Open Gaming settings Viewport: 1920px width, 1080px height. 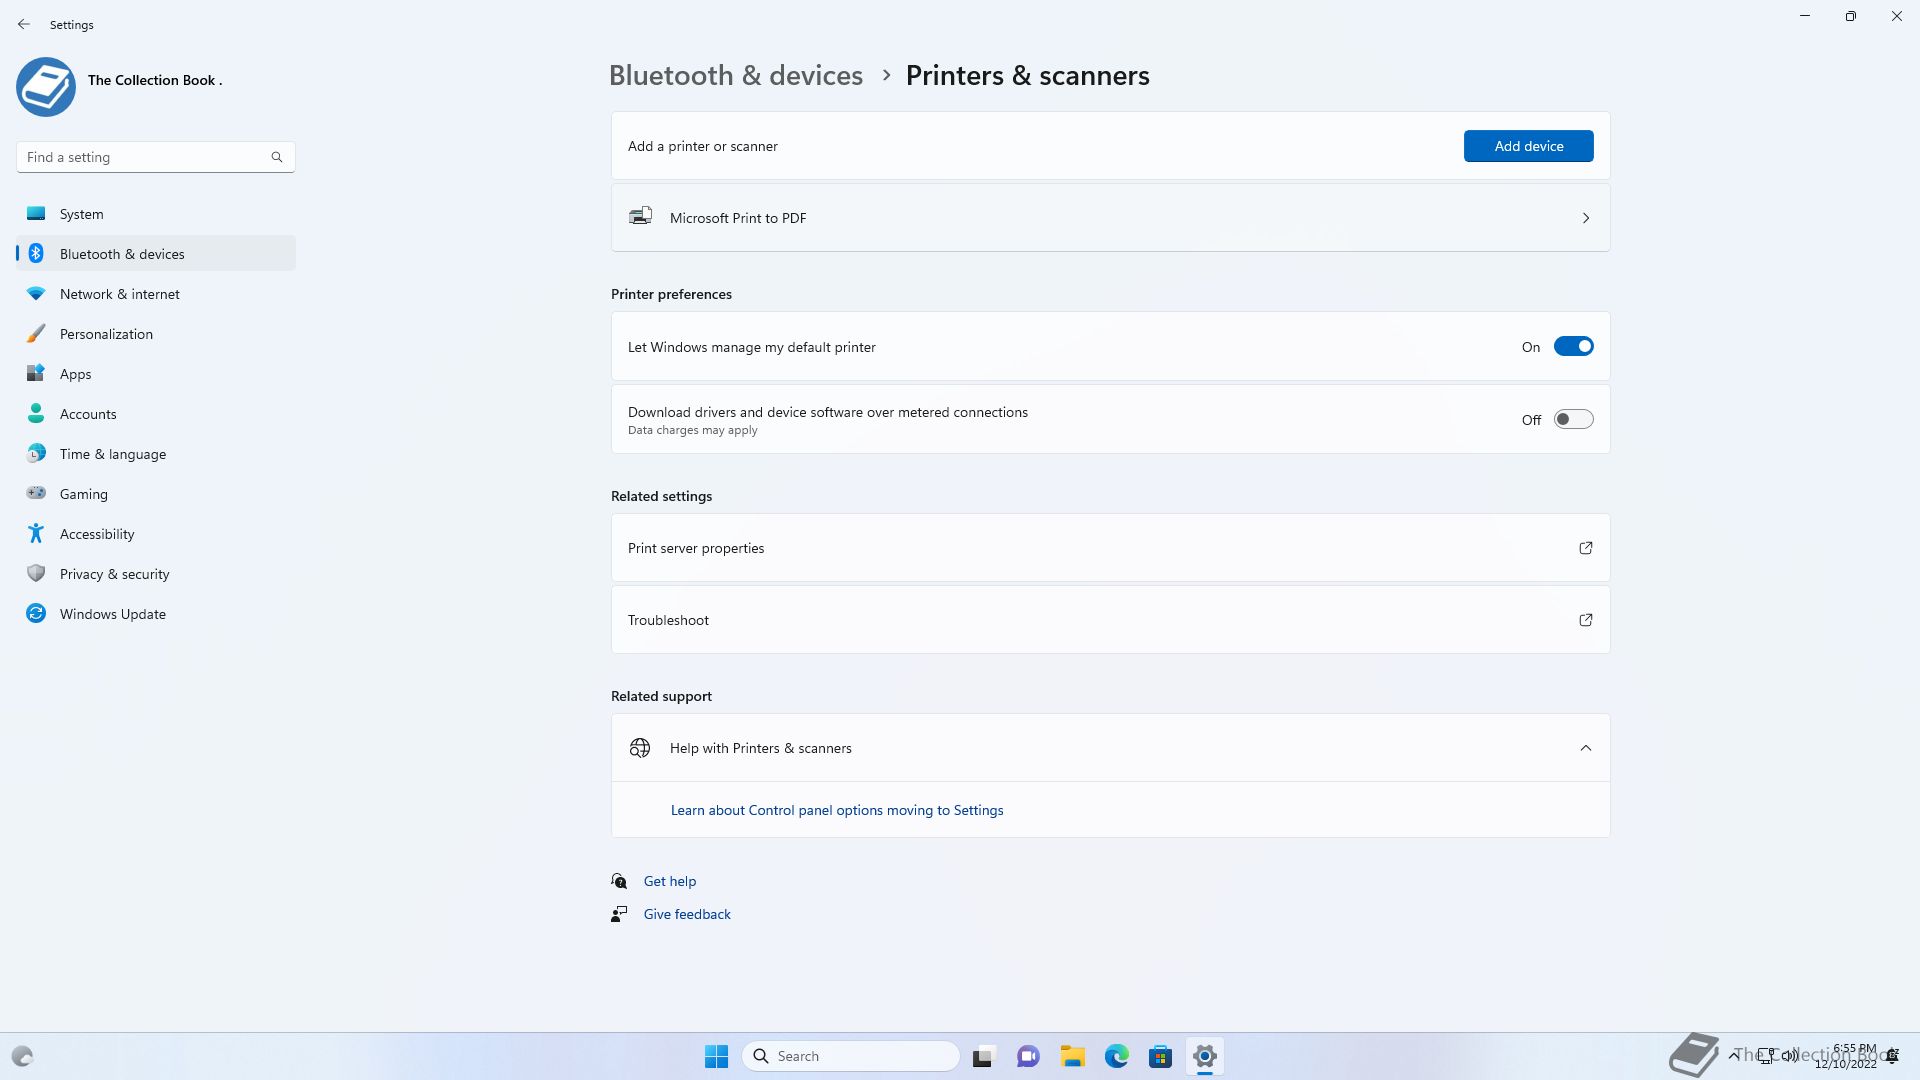(156, 494)
